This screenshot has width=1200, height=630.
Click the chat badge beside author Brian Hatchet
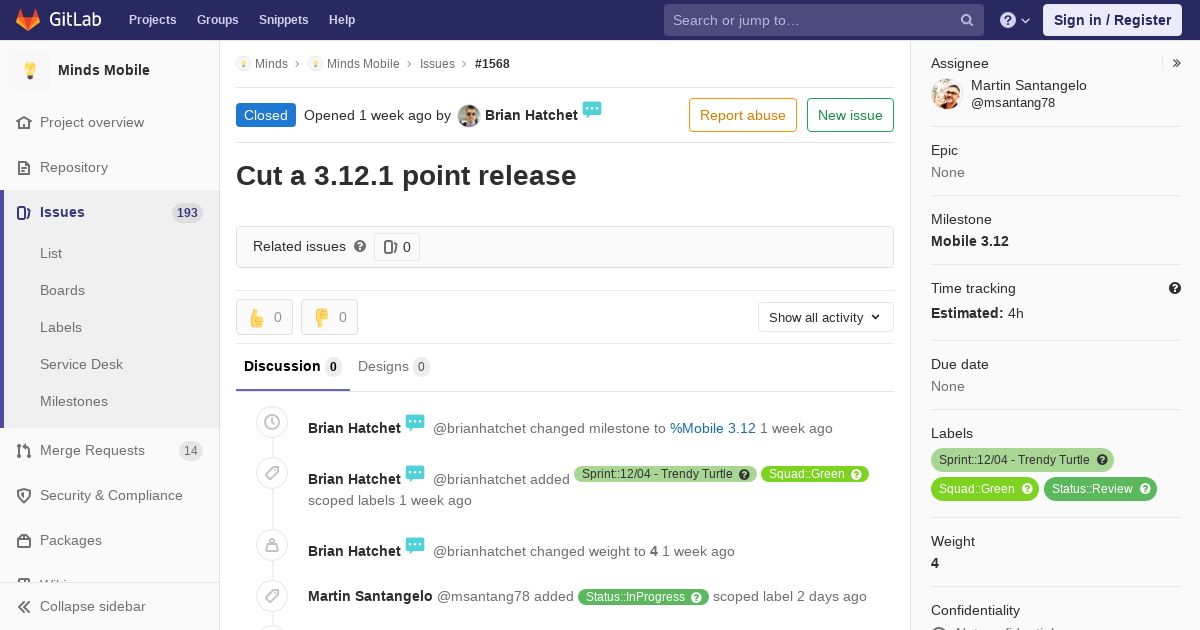pyautogui.click(x=592, y=109)
